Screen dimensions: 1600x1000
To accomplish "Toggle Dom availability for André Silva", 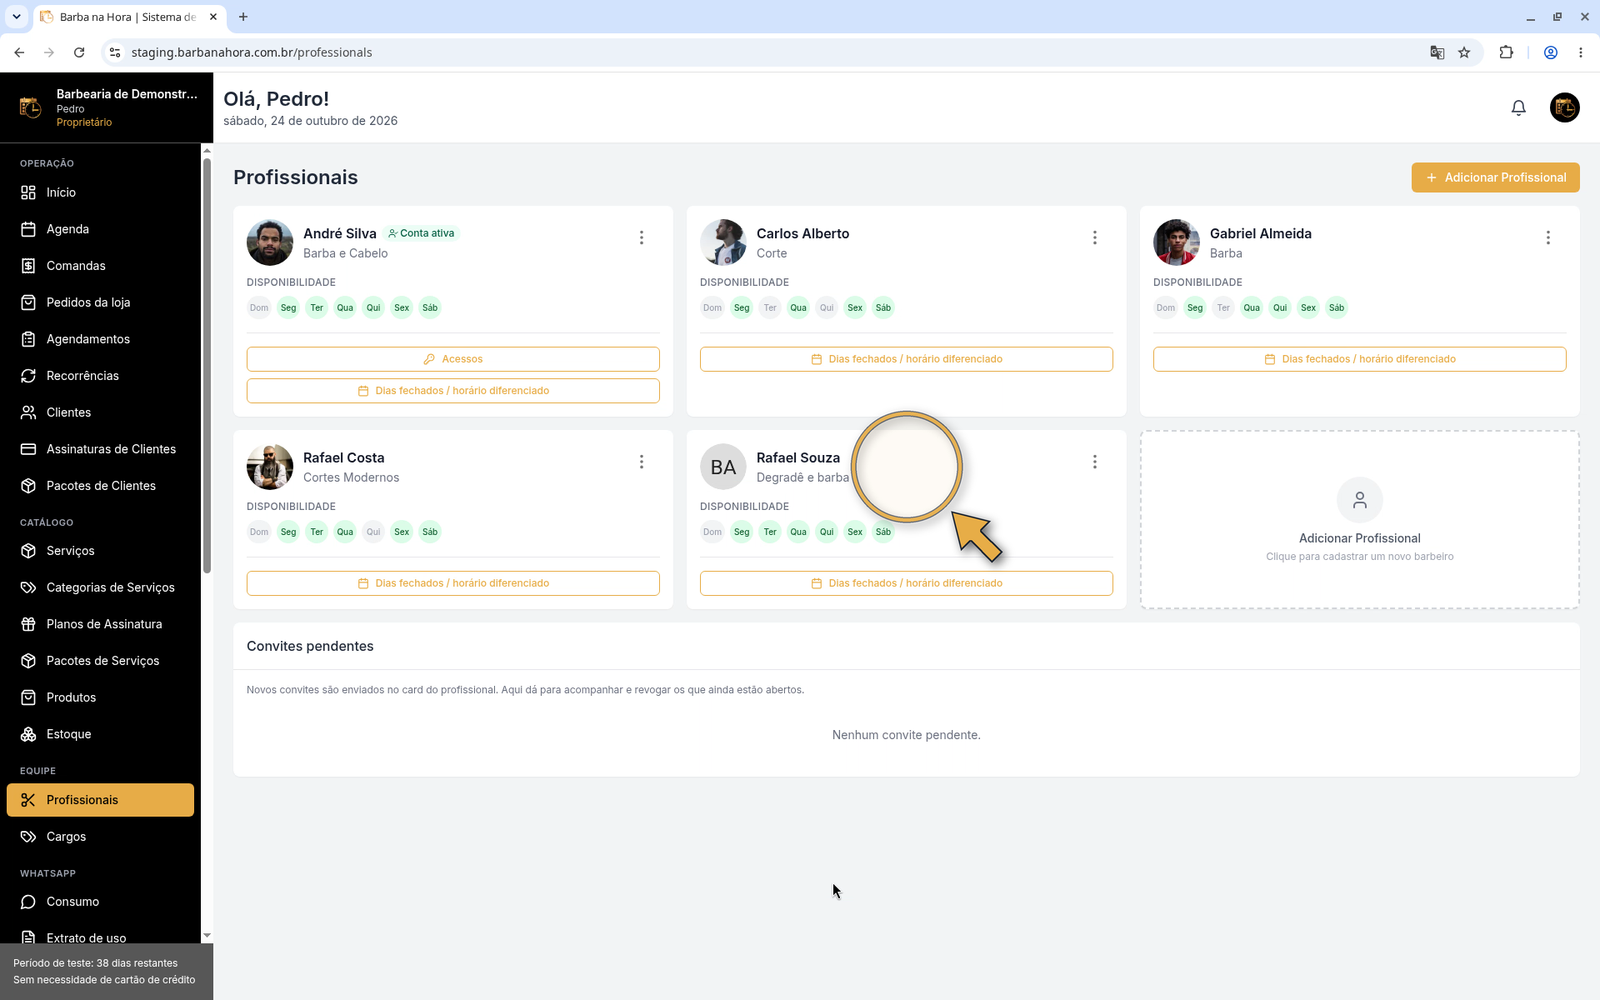I will point(259,308).
